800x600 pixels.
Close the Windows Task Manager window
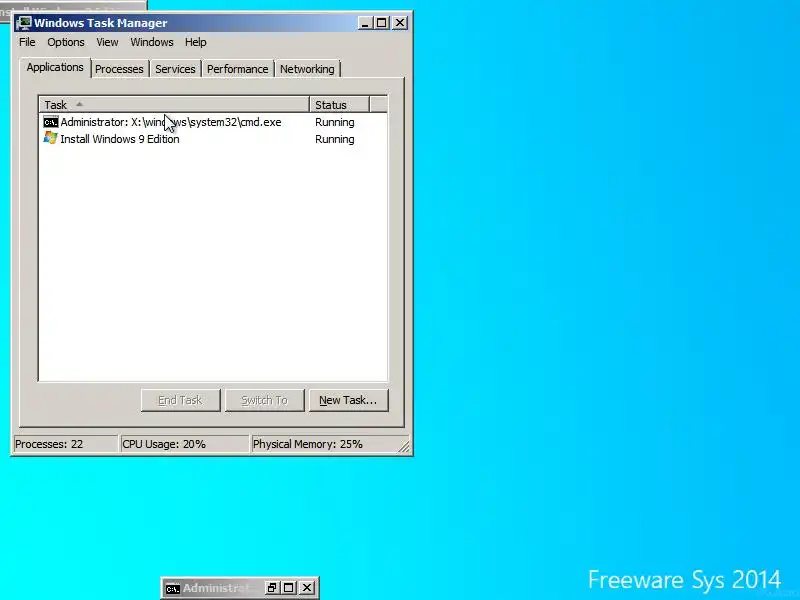point(400,23)
